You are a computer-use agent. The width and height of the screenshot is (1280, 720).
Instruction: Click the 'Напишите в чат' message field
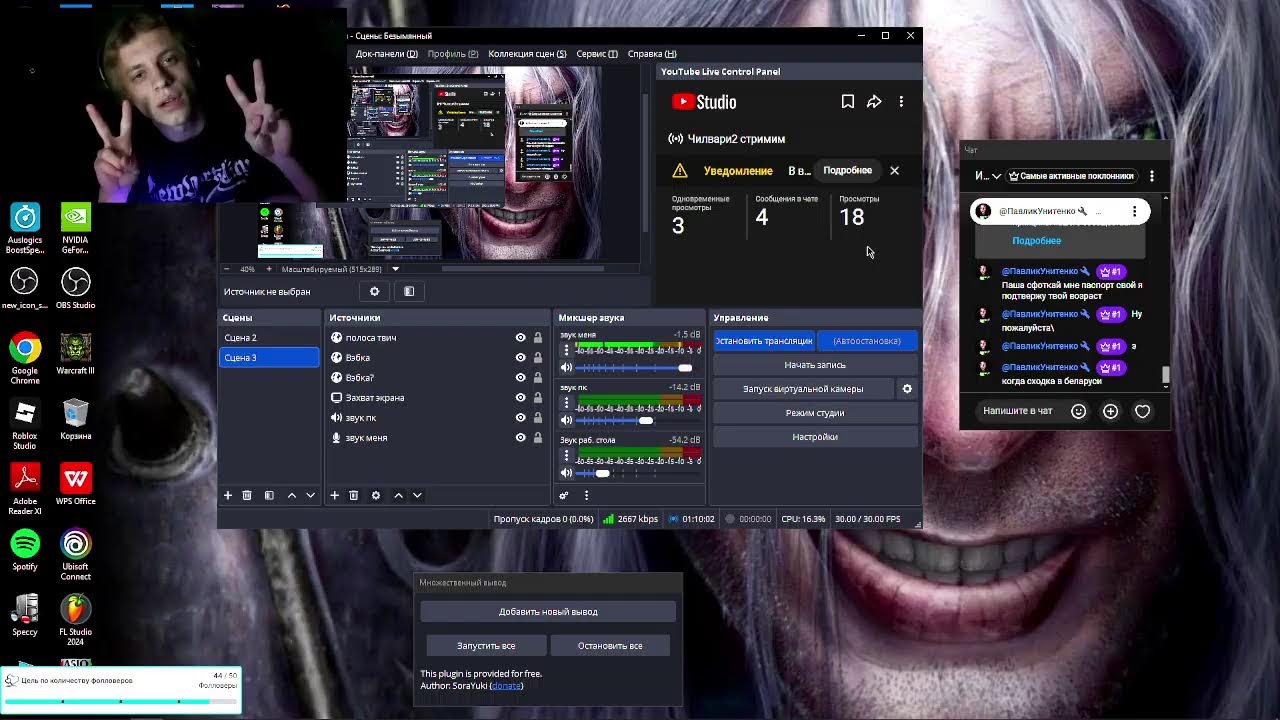pos(1017,411)
